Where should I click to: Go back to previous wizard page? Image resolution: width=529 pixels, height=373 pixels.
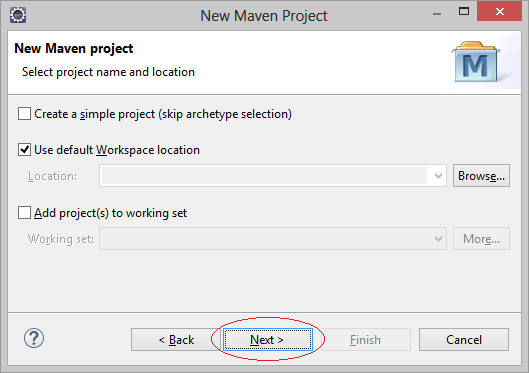point(176,340)
